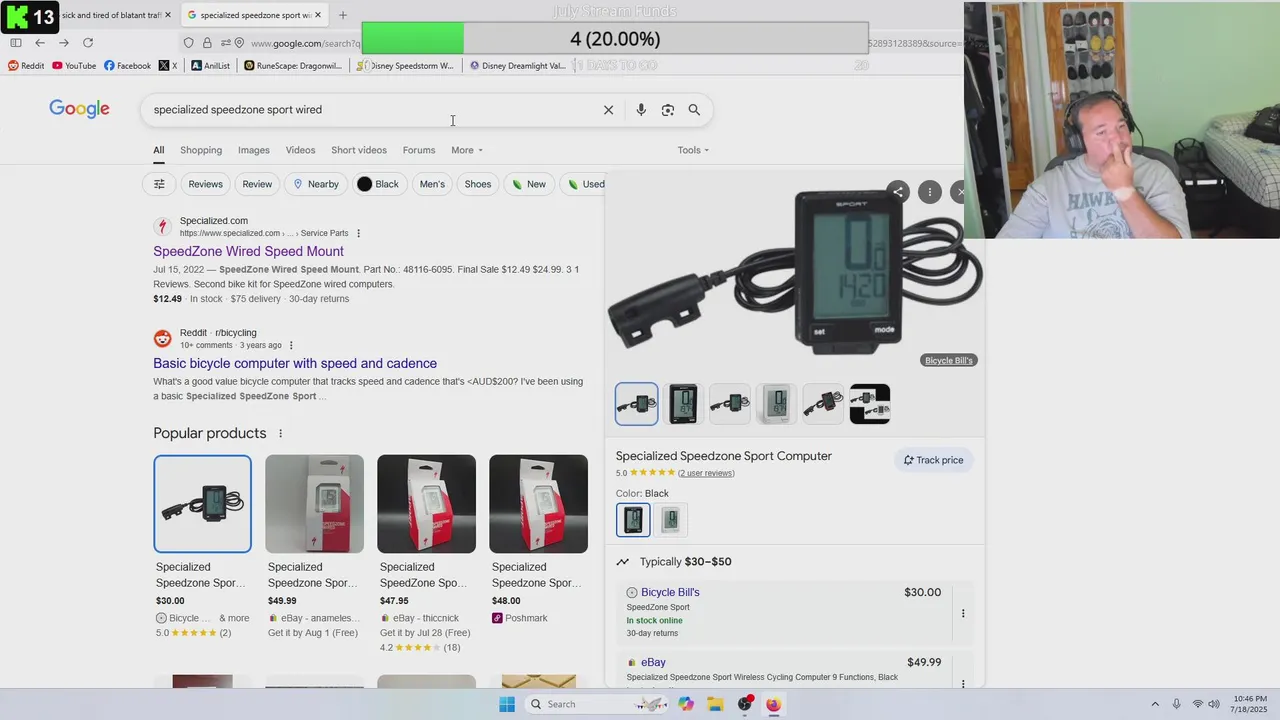1280x720 pixels.
Task: Select the All results tab
Action: tap(158, 150)
